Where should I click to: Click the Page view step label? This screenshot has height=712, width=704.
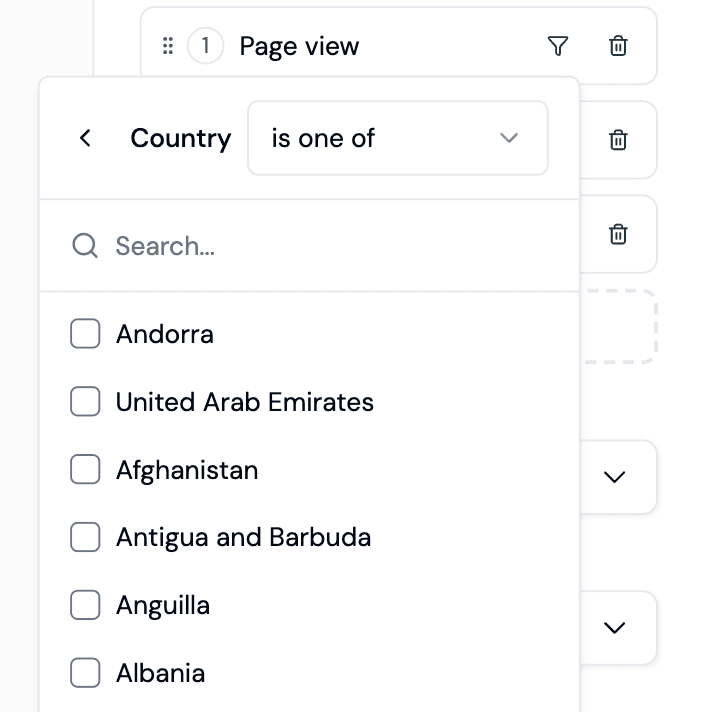[299, 46]
